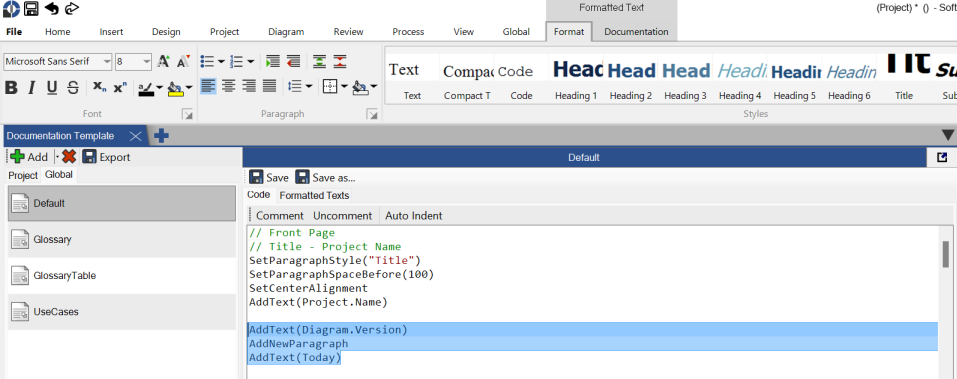Select the GlossaryTable template

122,275
